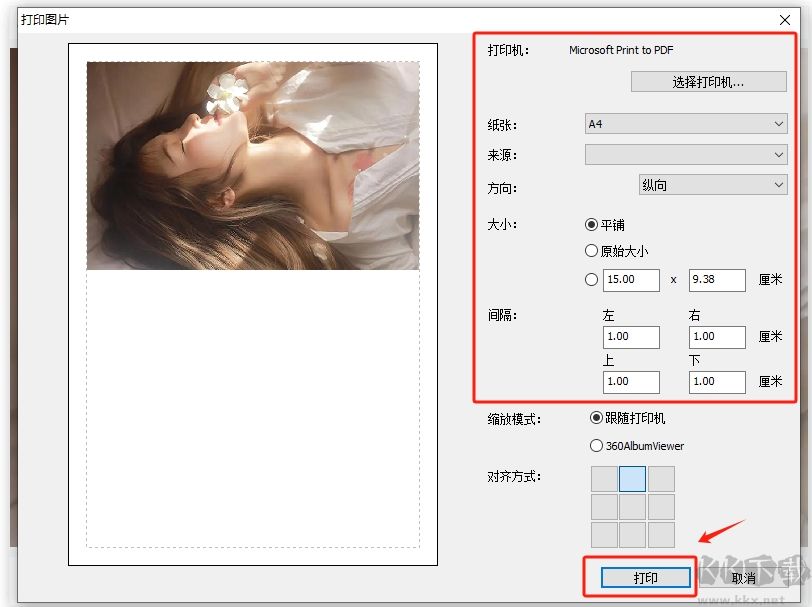Open the 选择打印机 printer selection dialog
Viewport: 812px width, 607px height.
pyautogui.click(x=708, y=82)
